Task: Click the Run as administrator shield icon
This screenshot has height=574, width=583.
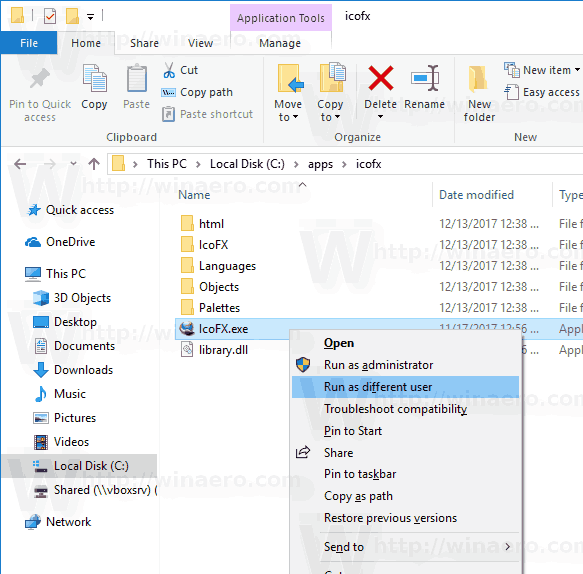Action: click(x=303, y=365)
